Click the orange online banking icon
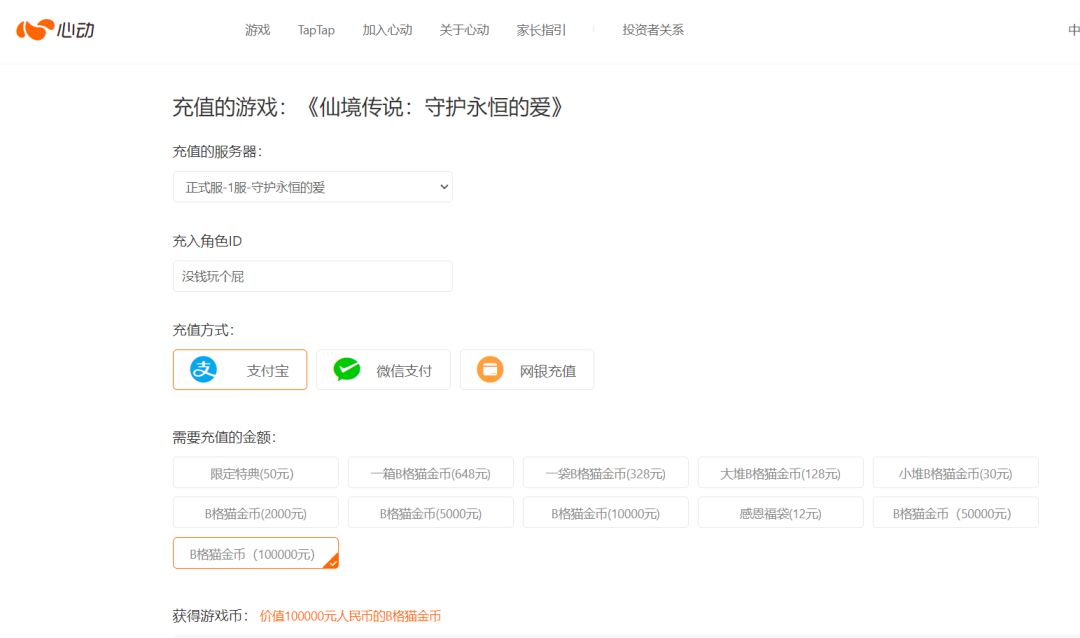The width and height of the screenshot is (1080, 638). (x=490, y=370)
